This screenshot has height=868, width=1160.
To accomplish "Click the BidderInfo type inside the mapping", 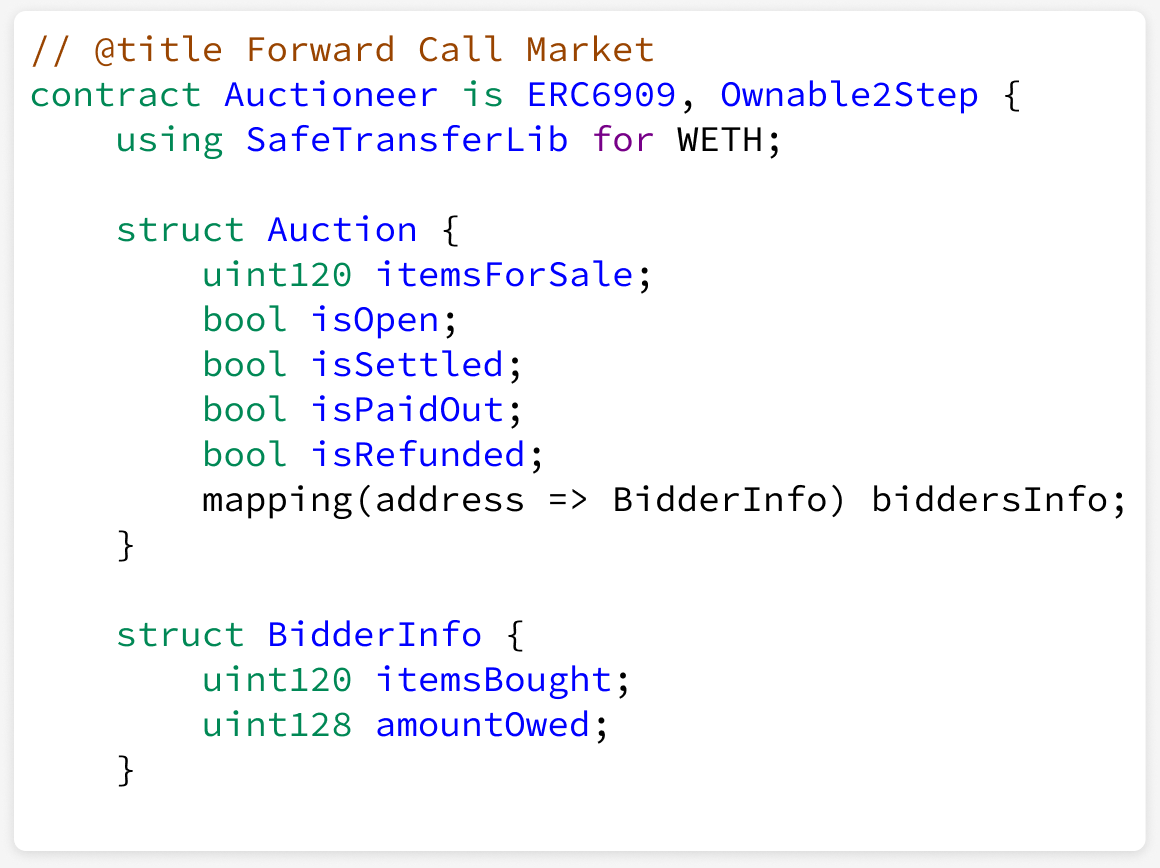I will [720, 501].
